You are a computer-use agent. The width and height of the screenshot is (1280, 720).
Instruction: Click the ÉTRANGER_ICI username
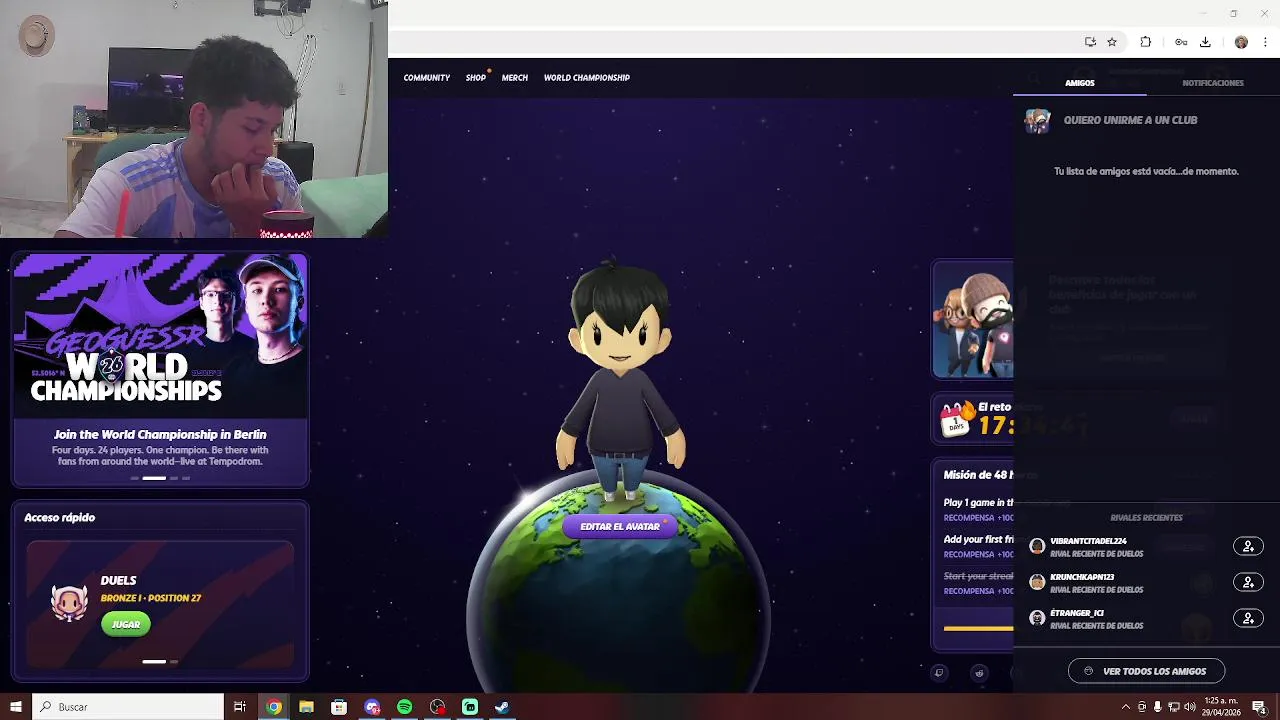click(1077, 613)
